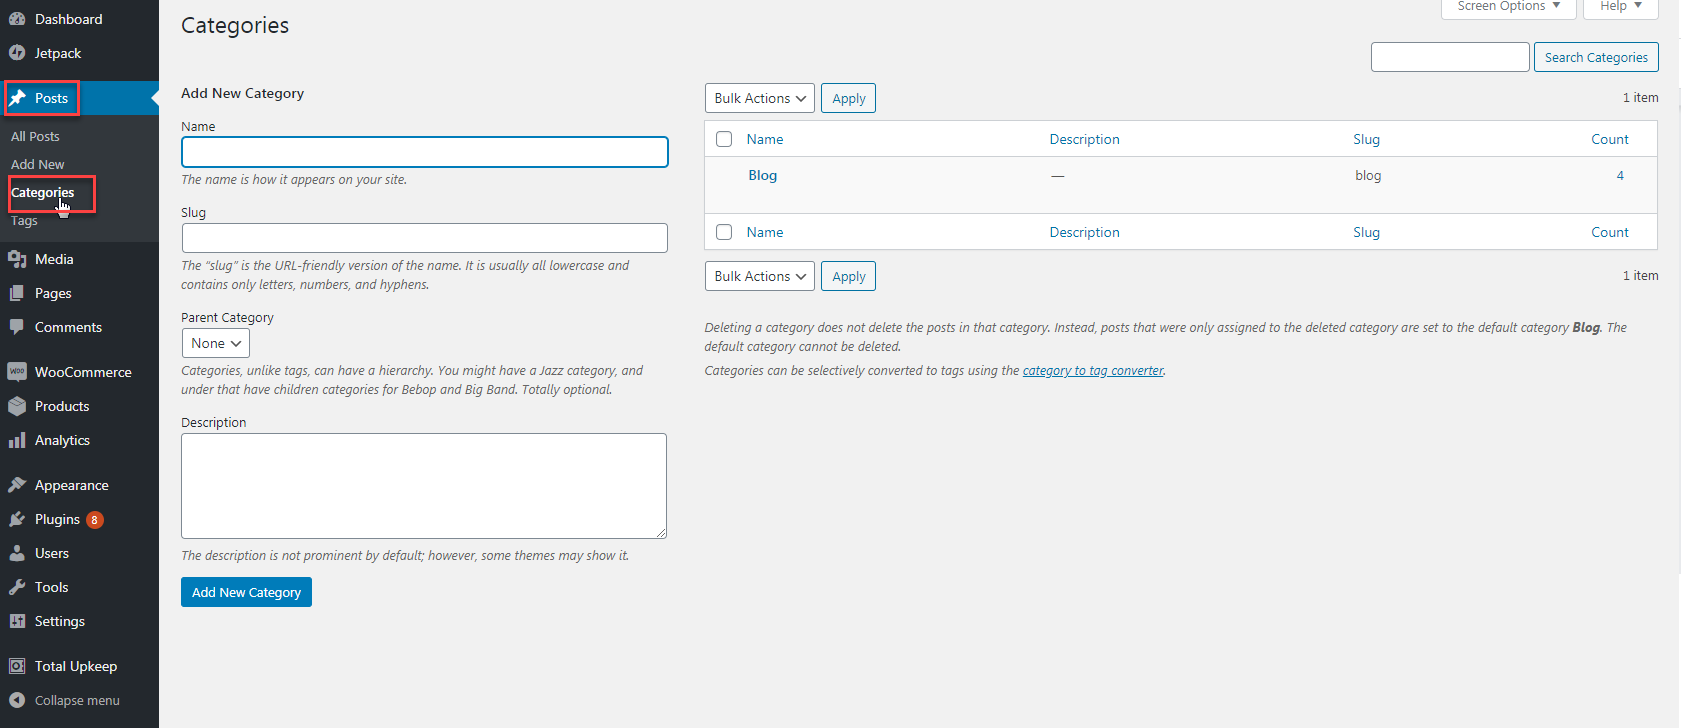Click the Jetpack lightning icon
This screenshot has width=1681, height=728.
click(17, 53)
